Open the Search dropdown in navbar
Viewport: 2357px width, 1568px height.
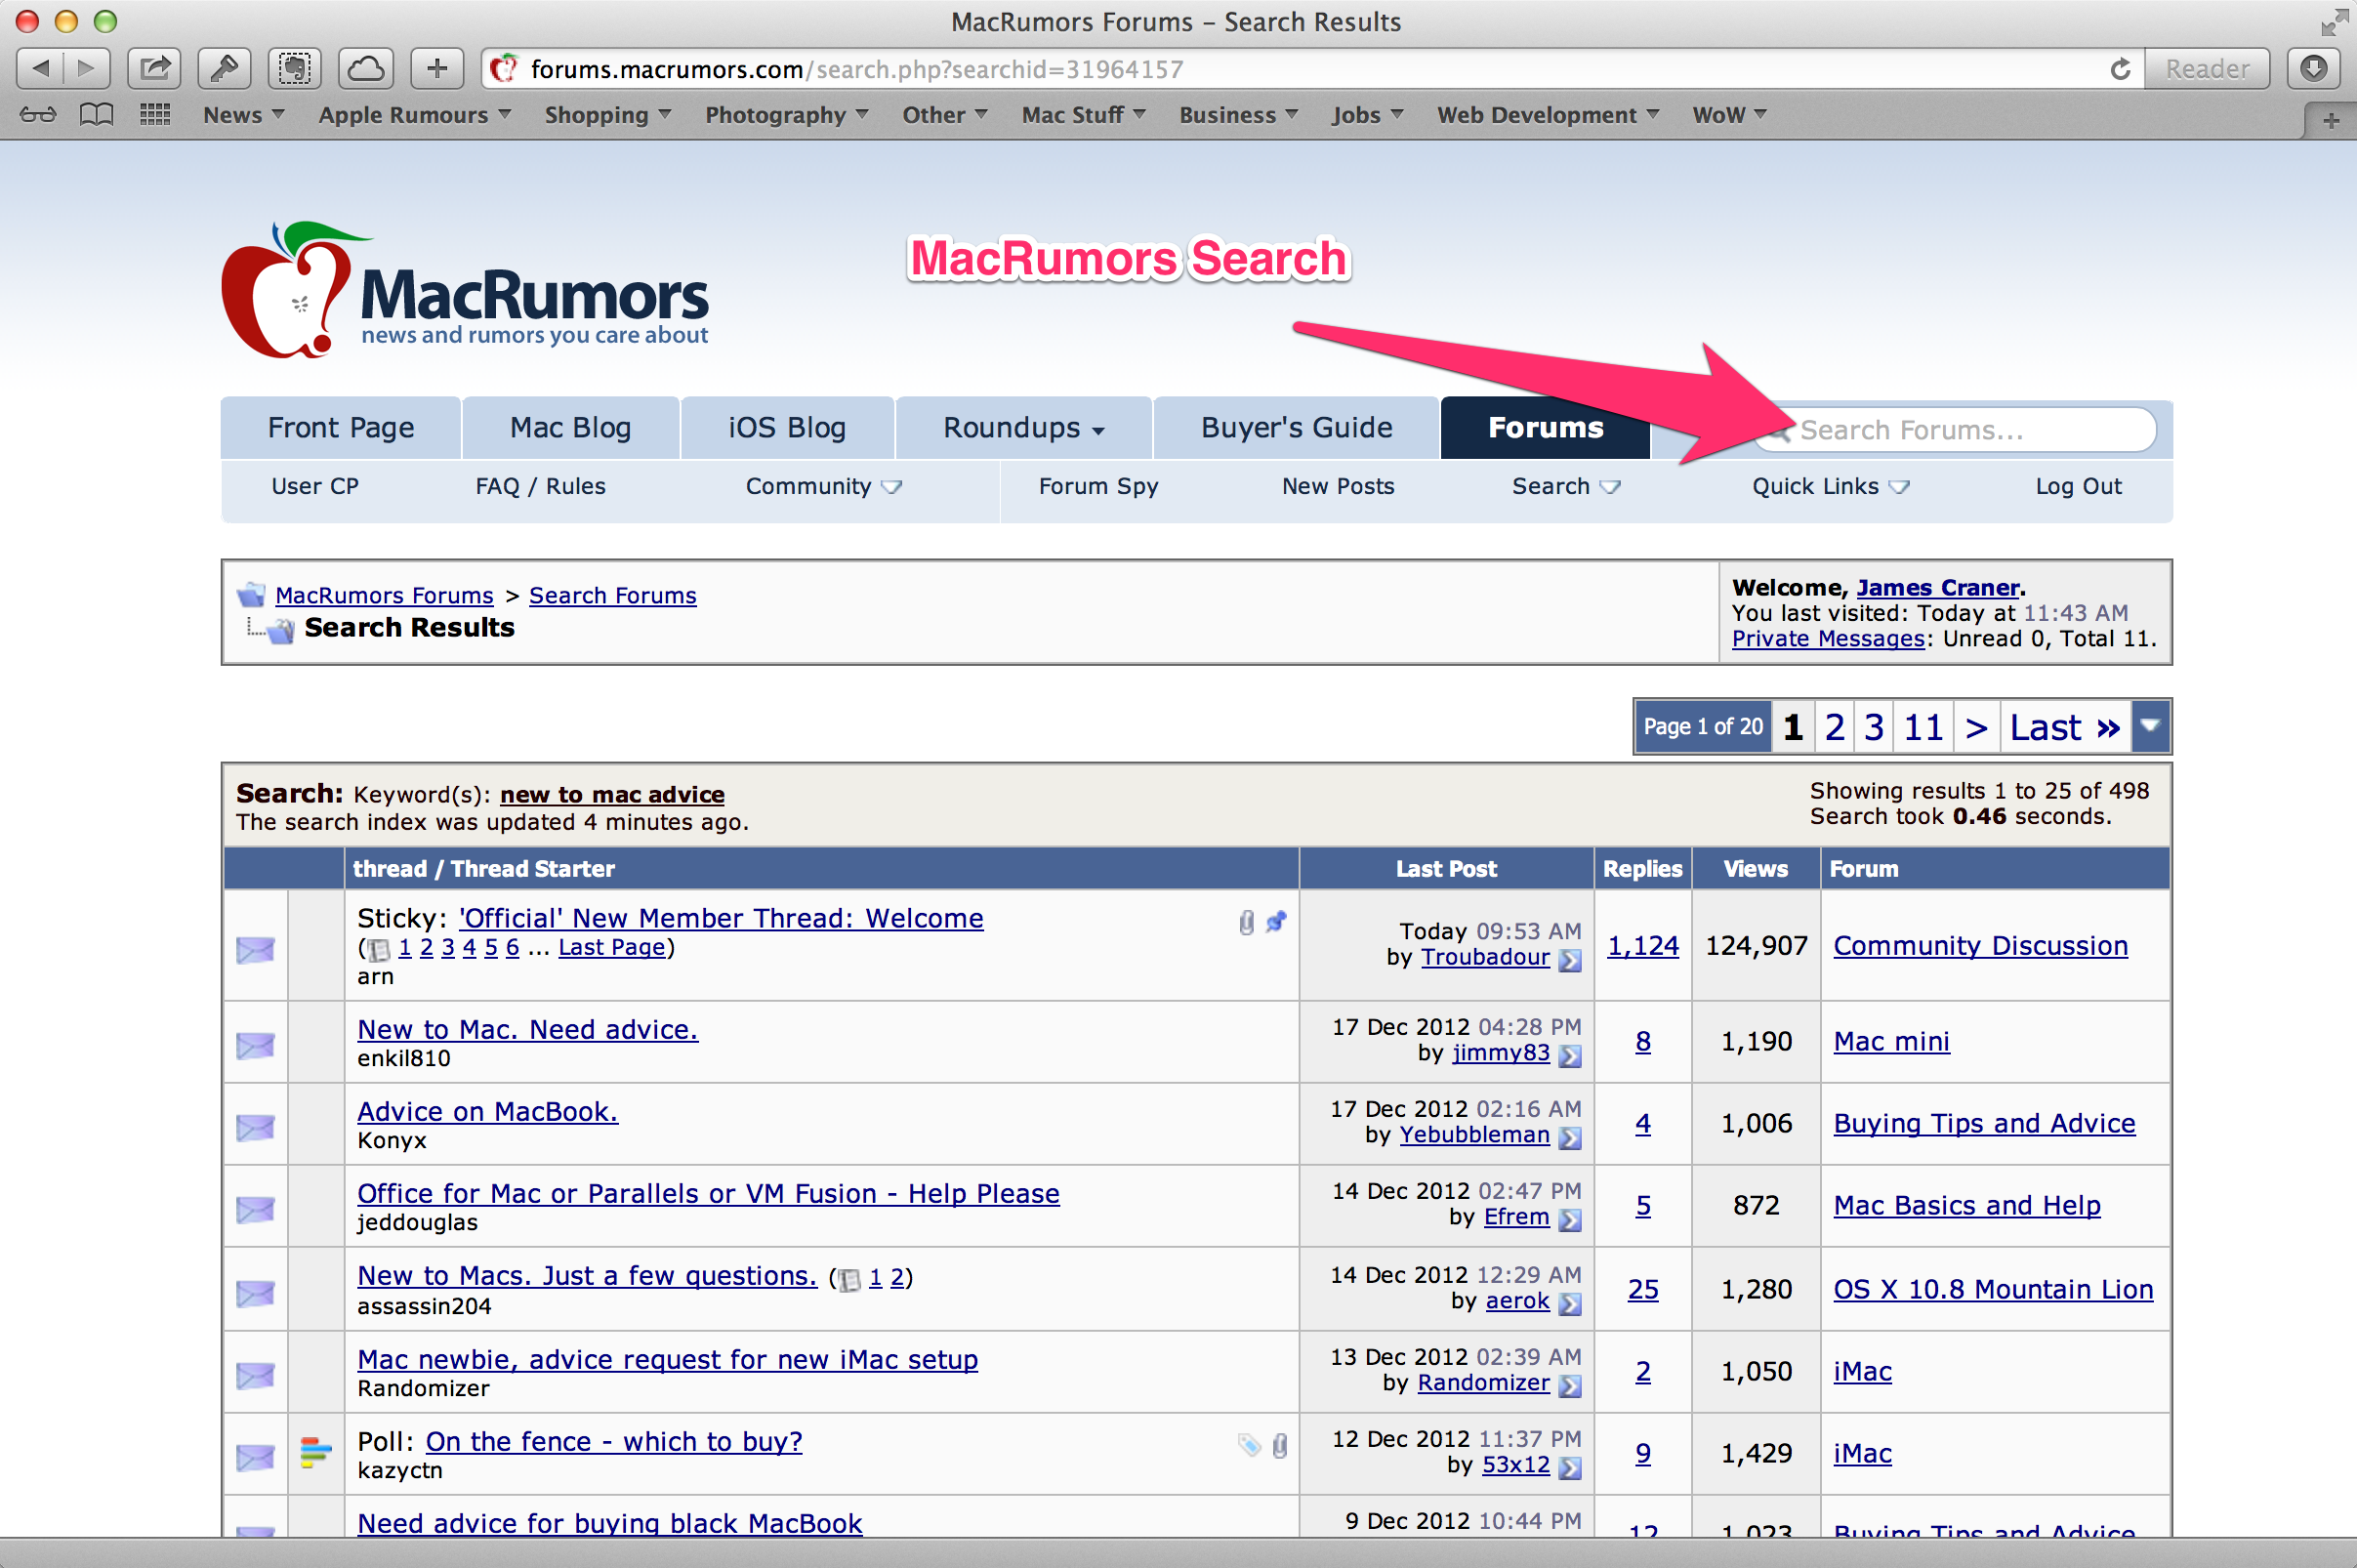(1566, 486)
